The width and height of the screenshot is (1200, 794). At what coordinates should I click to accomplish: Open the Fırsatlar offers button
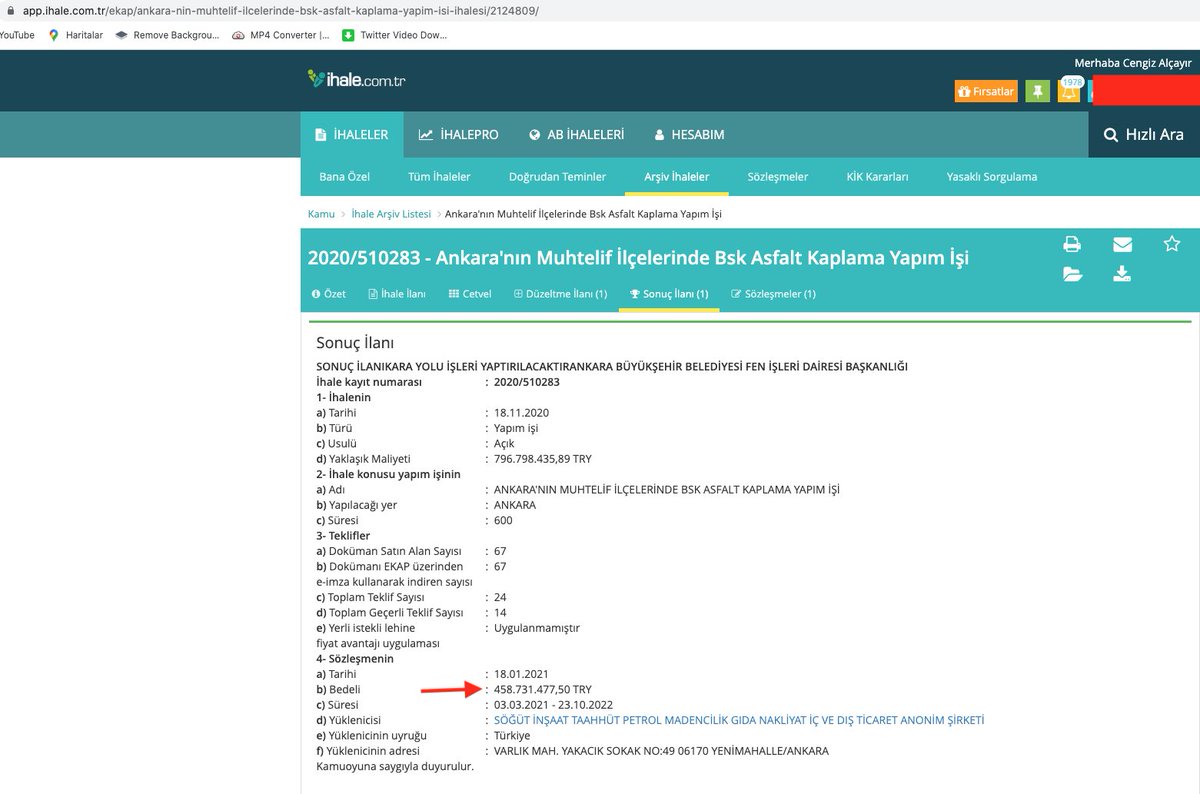(986, 91)
